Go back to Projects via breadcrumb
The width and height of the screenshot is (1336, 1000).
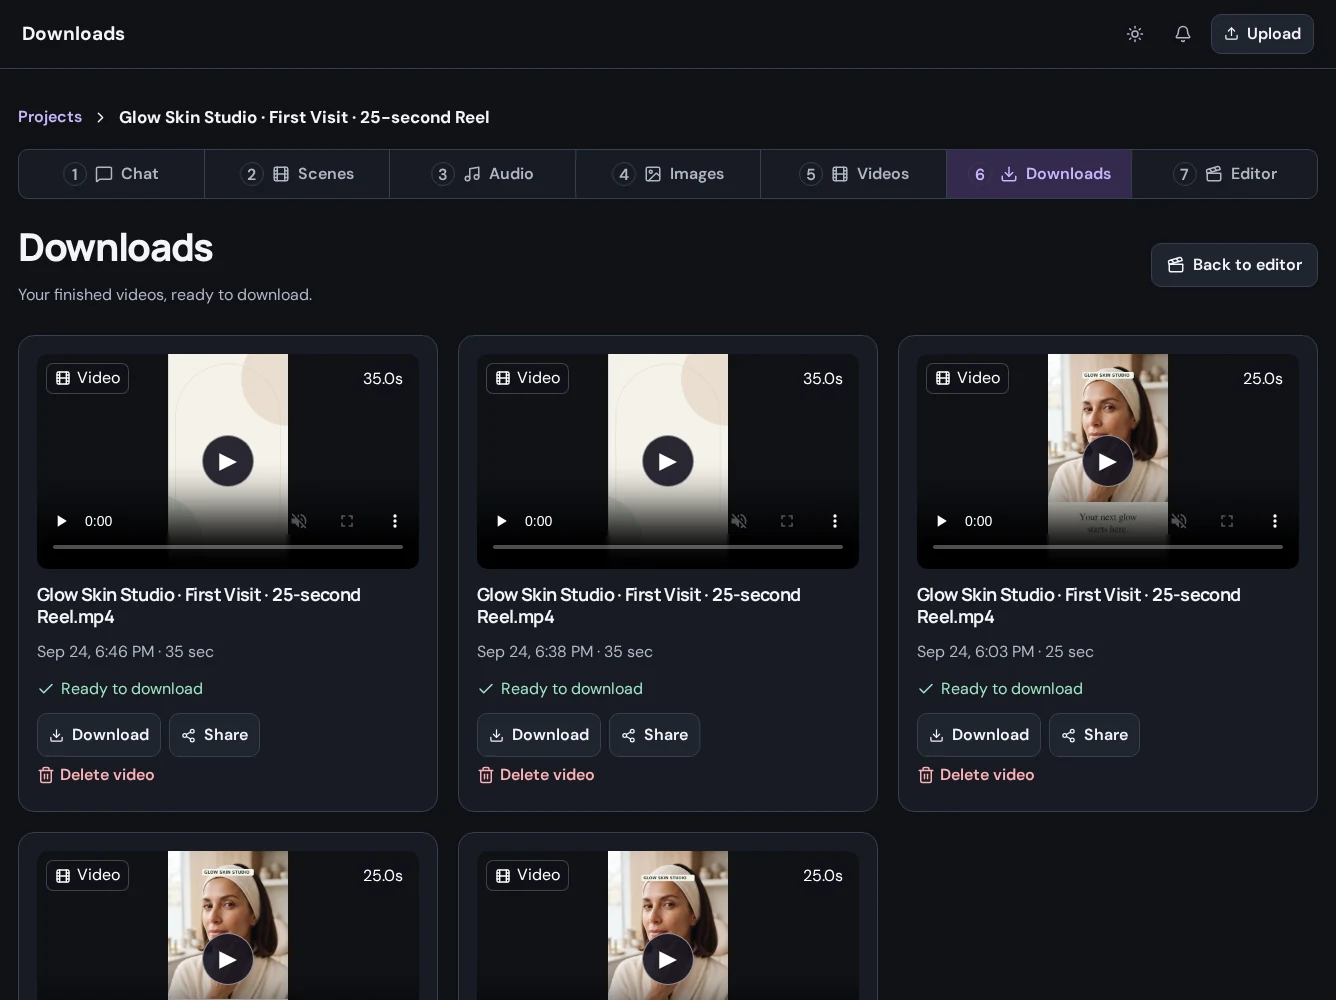click(50, 117)
